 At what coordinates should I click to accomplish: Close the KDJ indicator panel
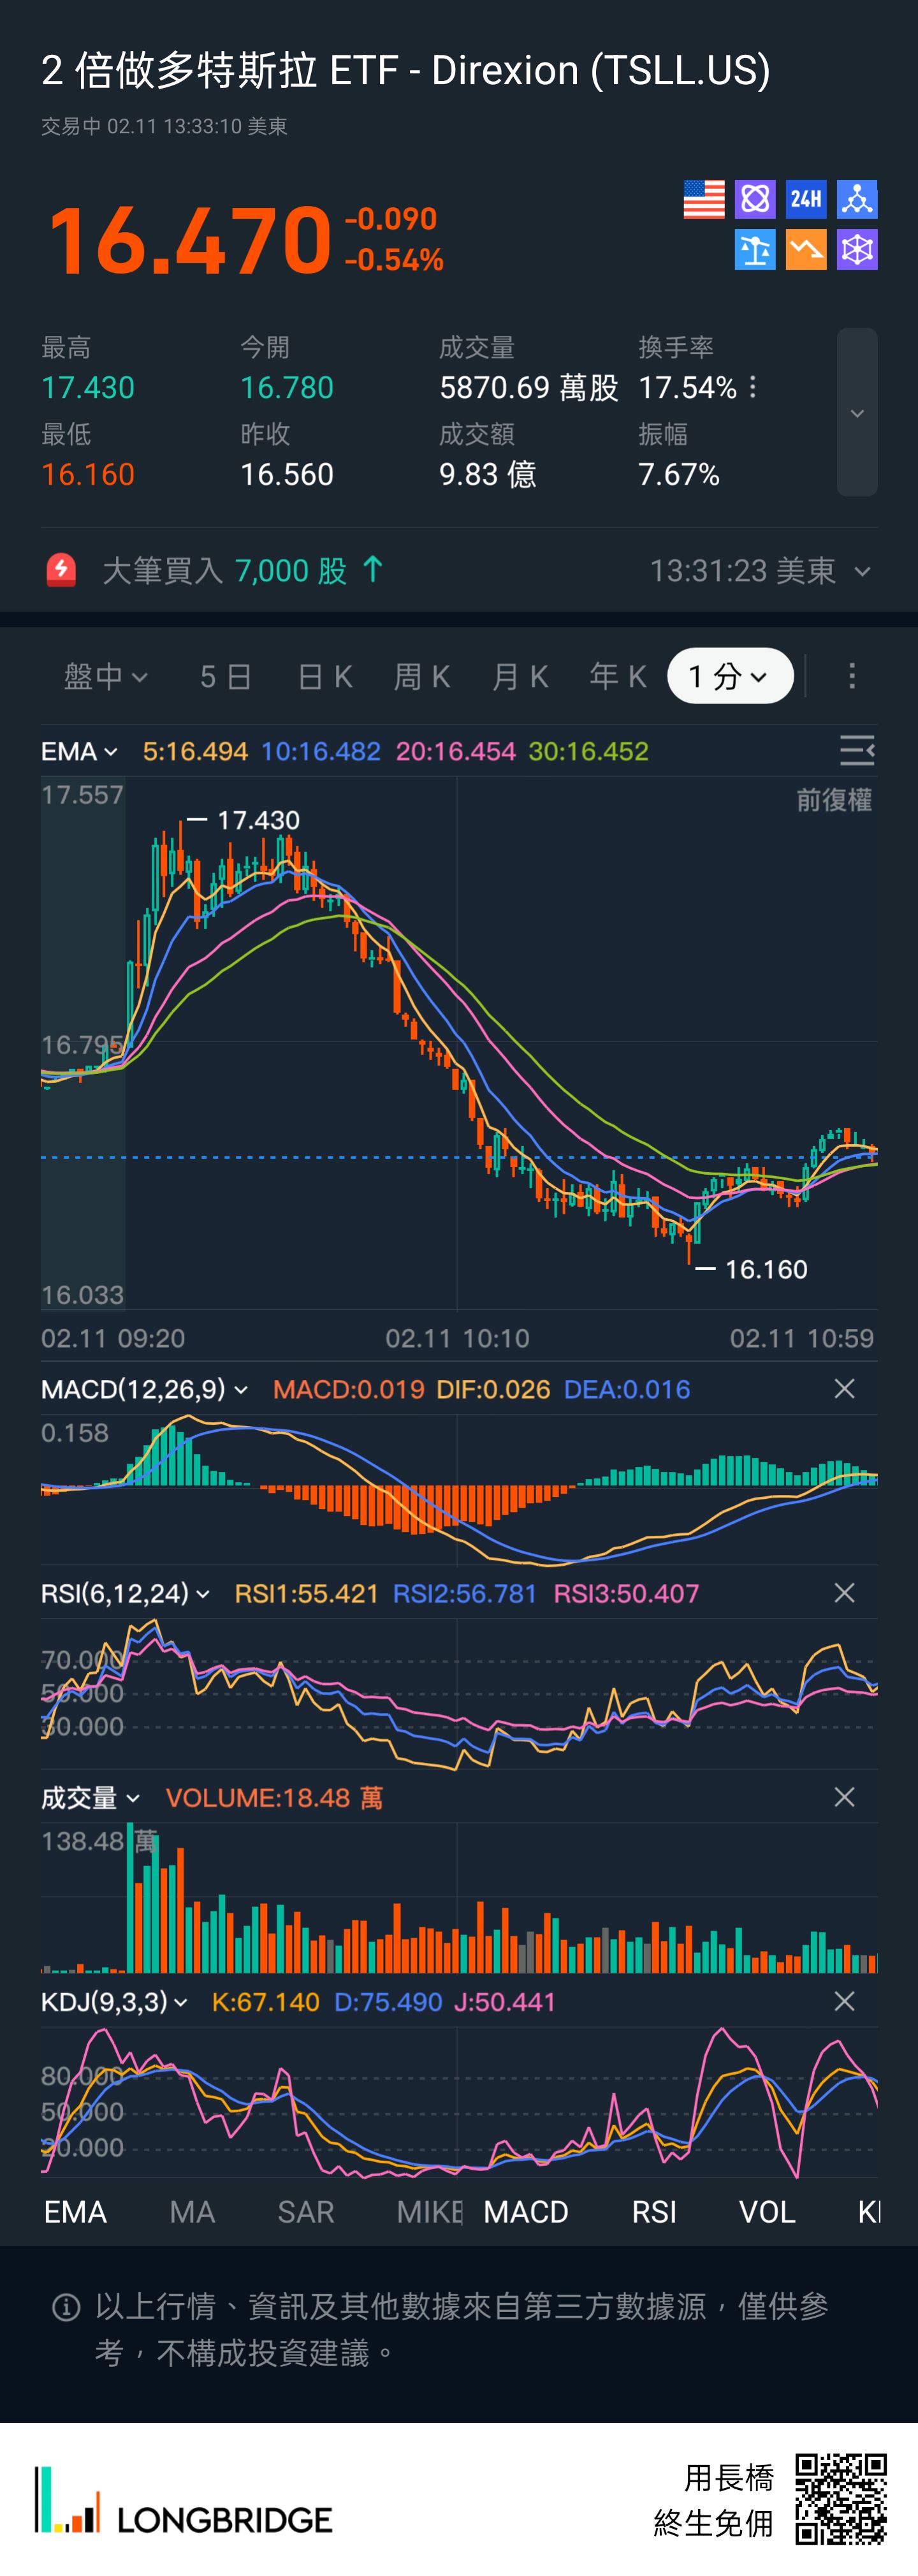tap(844, 2001)
